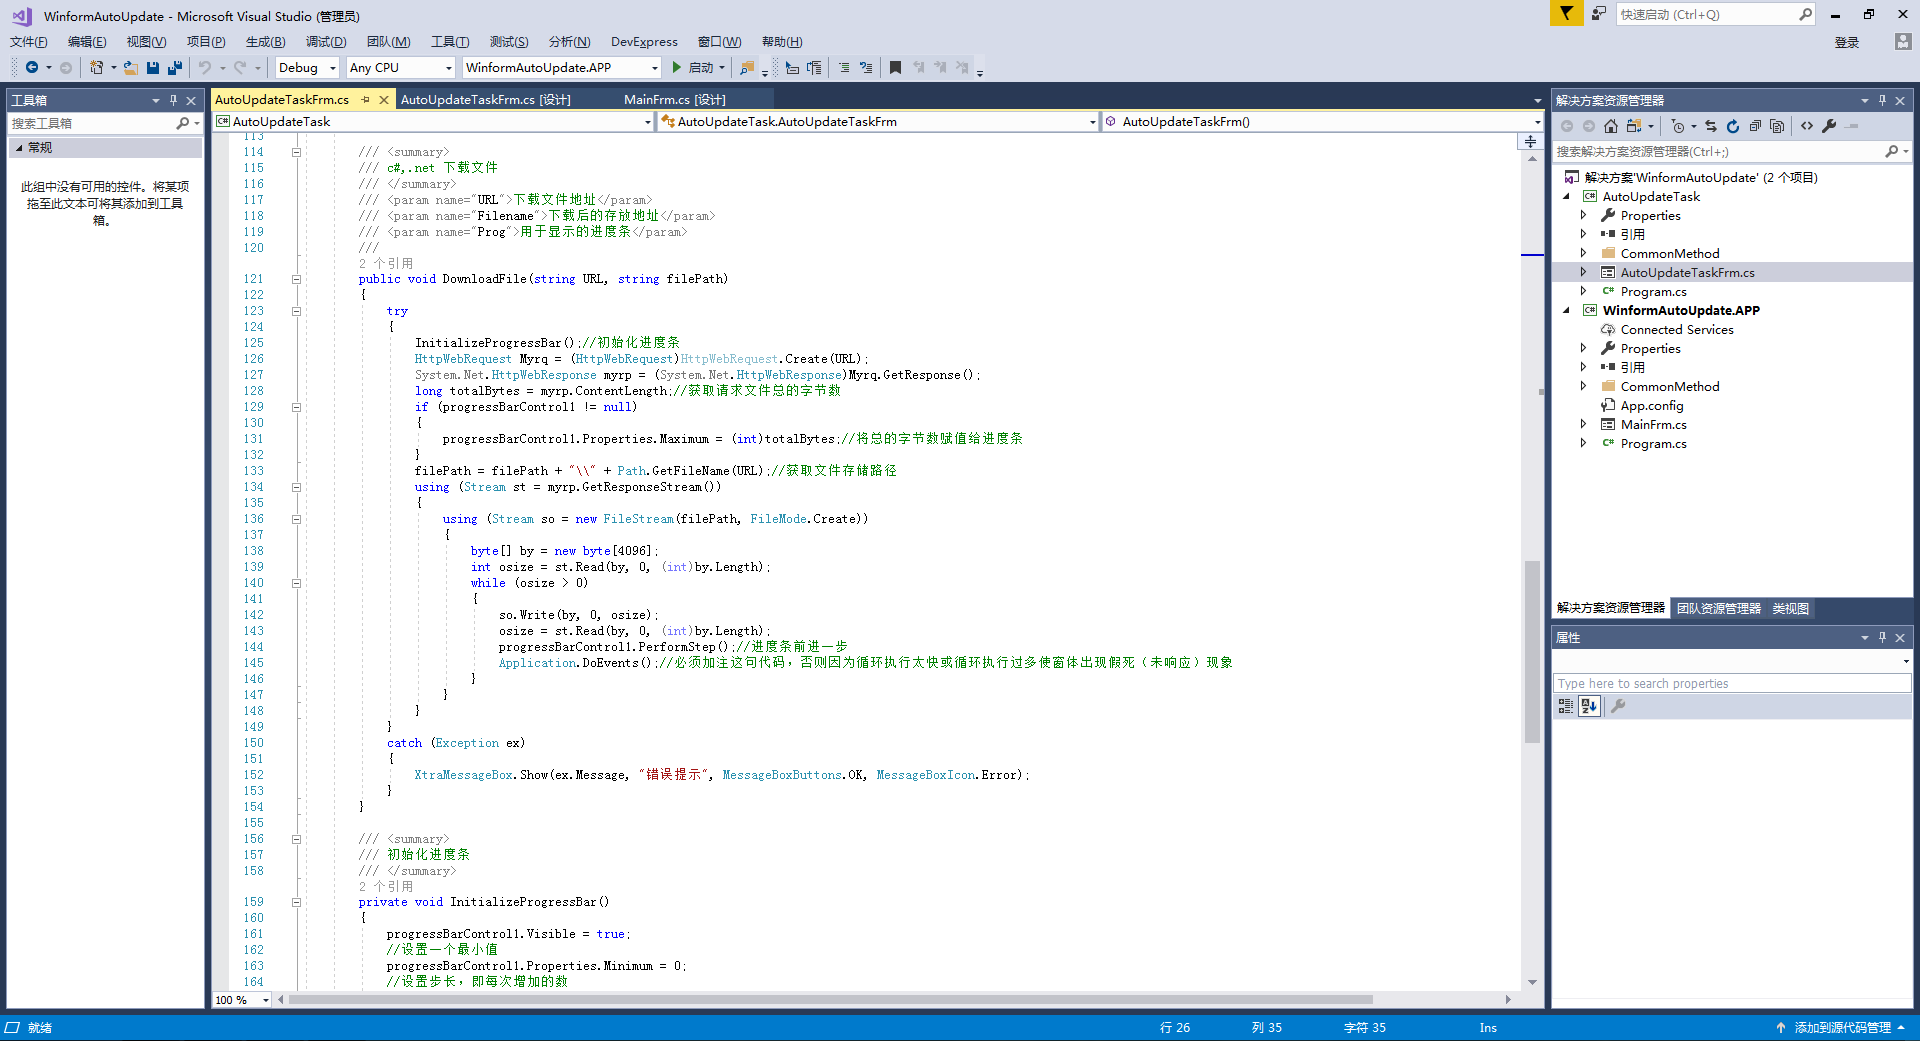1920x1041 pixels.
Task: Click the Property Pages wrench icon
Action: point(1618,706)
